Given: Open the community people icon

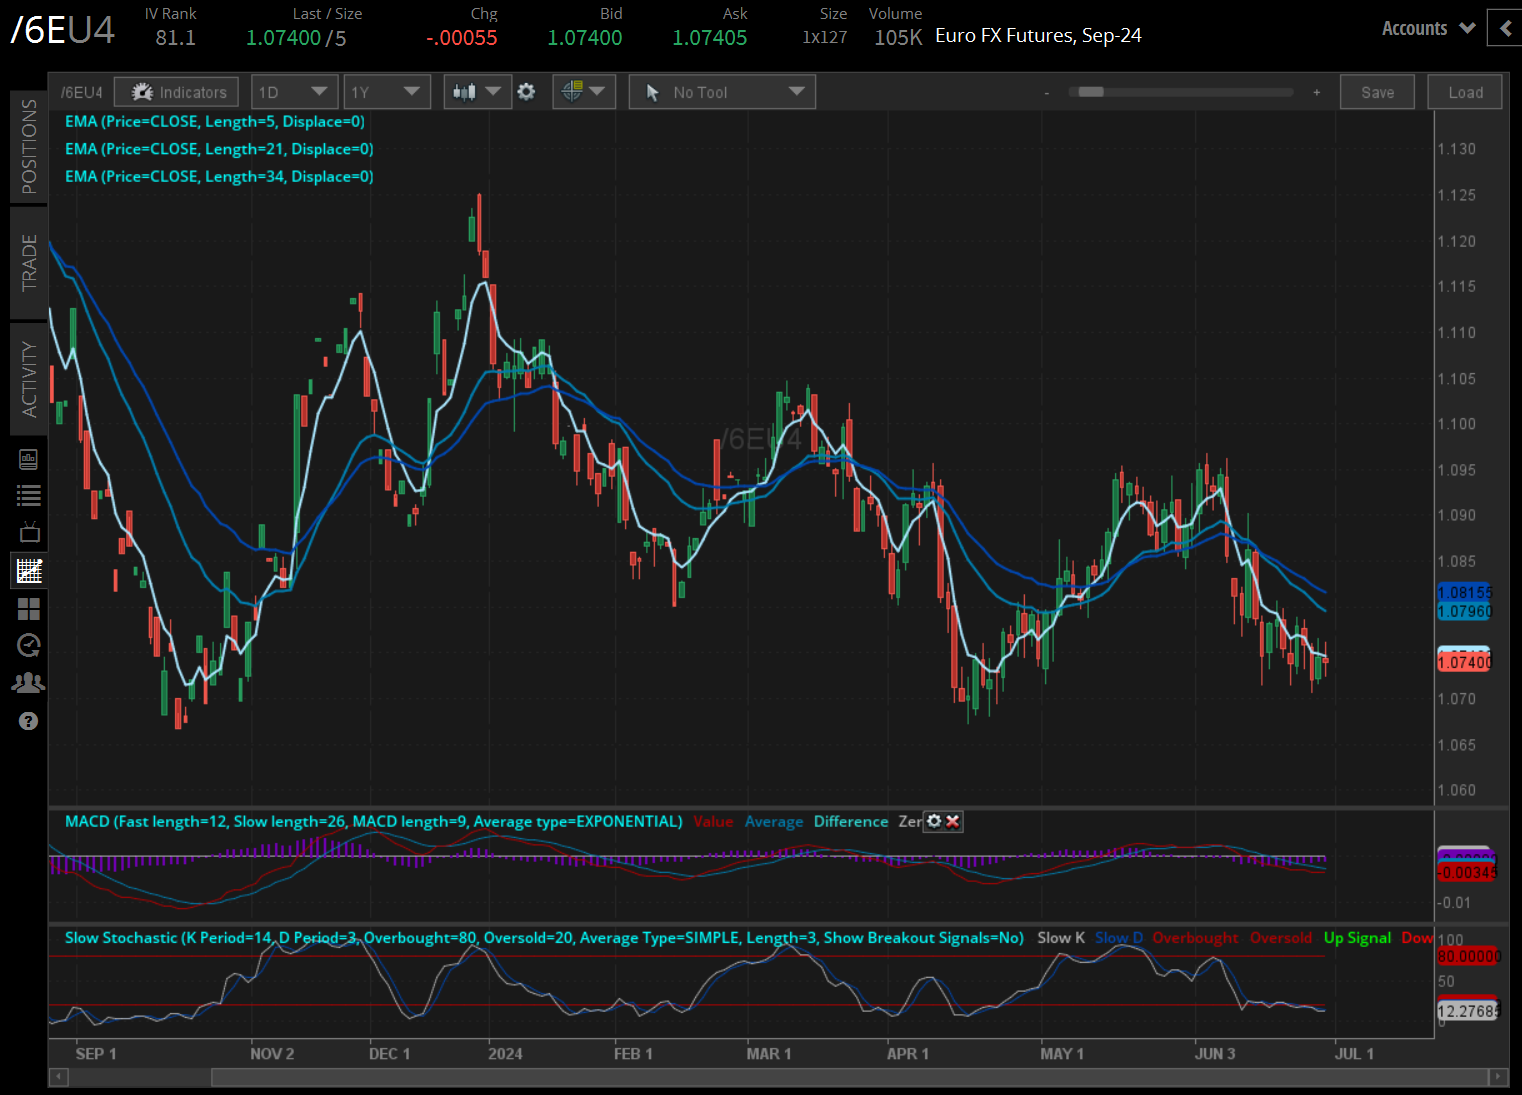Looking at the screenshot, I should pos(28,682).
